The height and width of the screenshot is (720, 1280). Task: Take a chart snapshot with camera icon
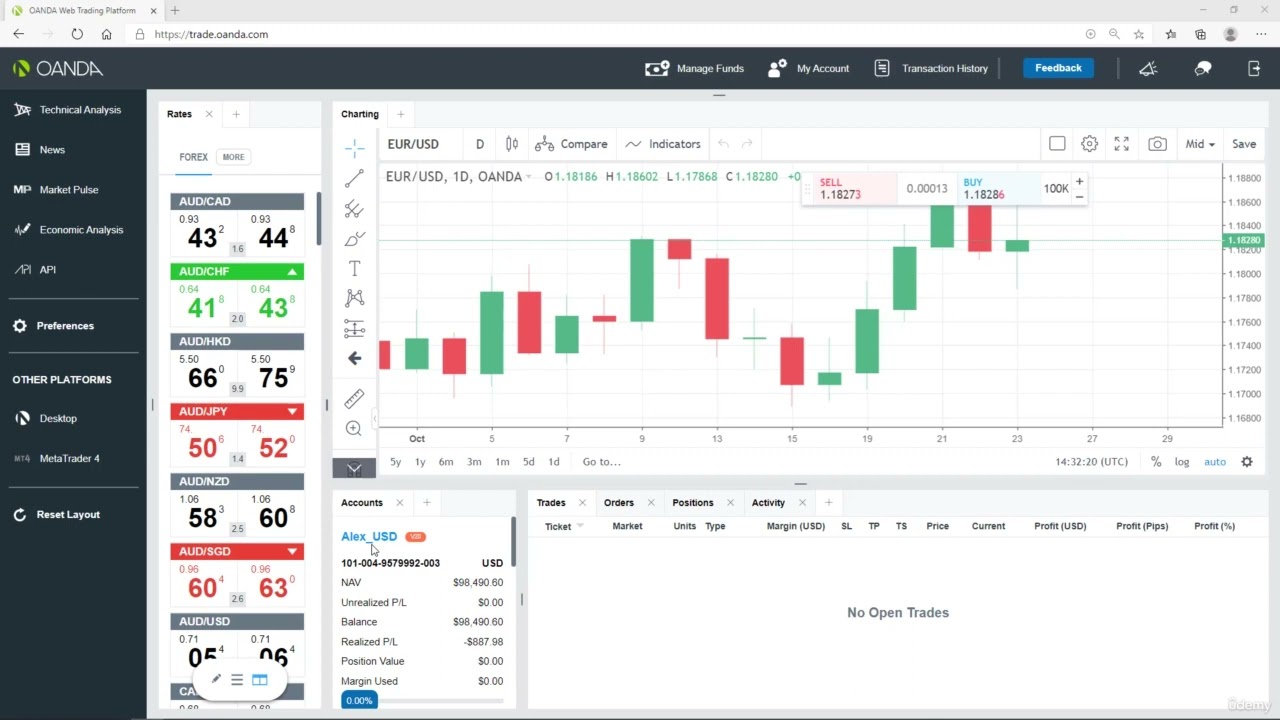1157,144
